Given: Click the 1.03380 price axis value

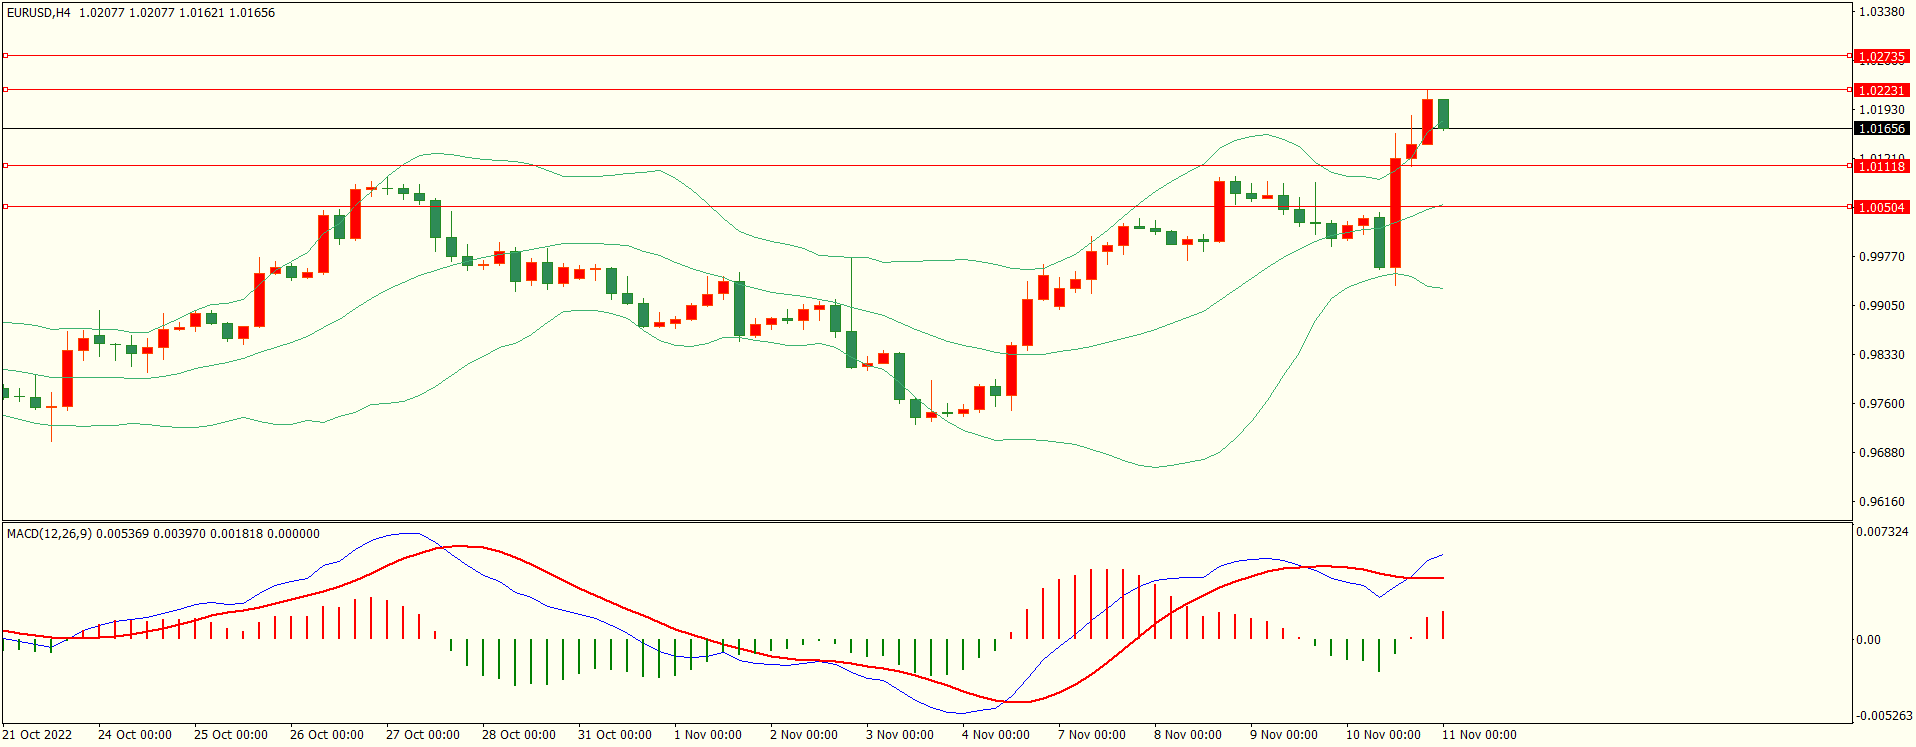Looking at the screenshot, I should pyautogui.click(x=1881, y=12).
